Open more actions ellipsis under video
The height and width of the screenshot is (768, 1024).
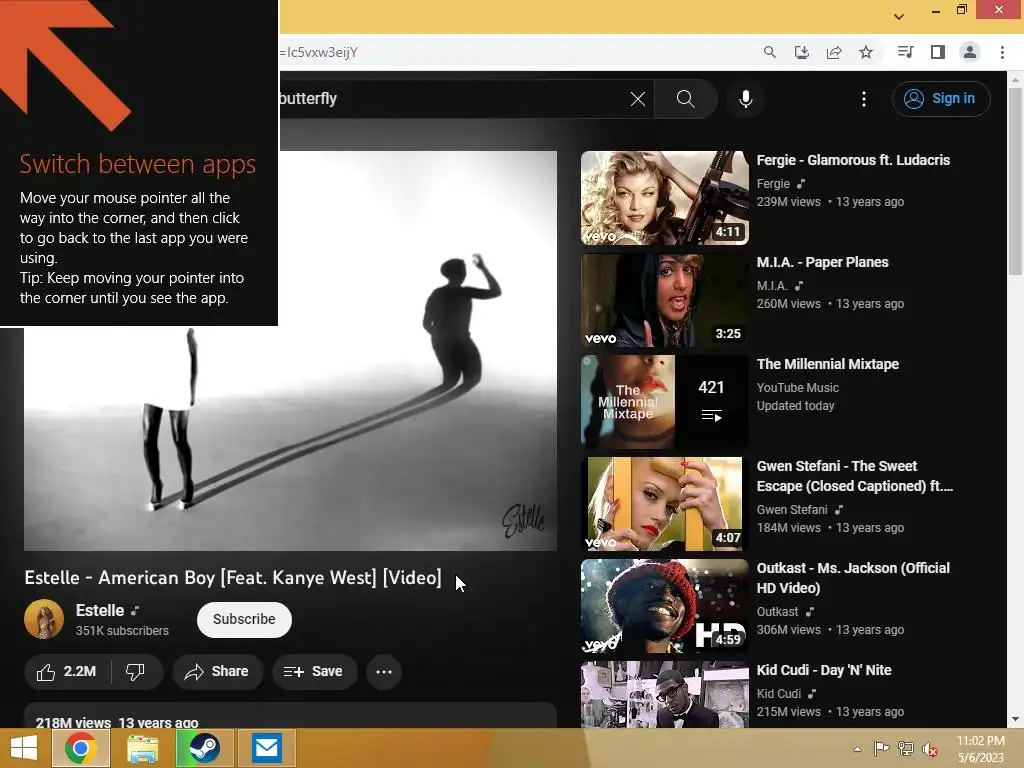point(384,671)
